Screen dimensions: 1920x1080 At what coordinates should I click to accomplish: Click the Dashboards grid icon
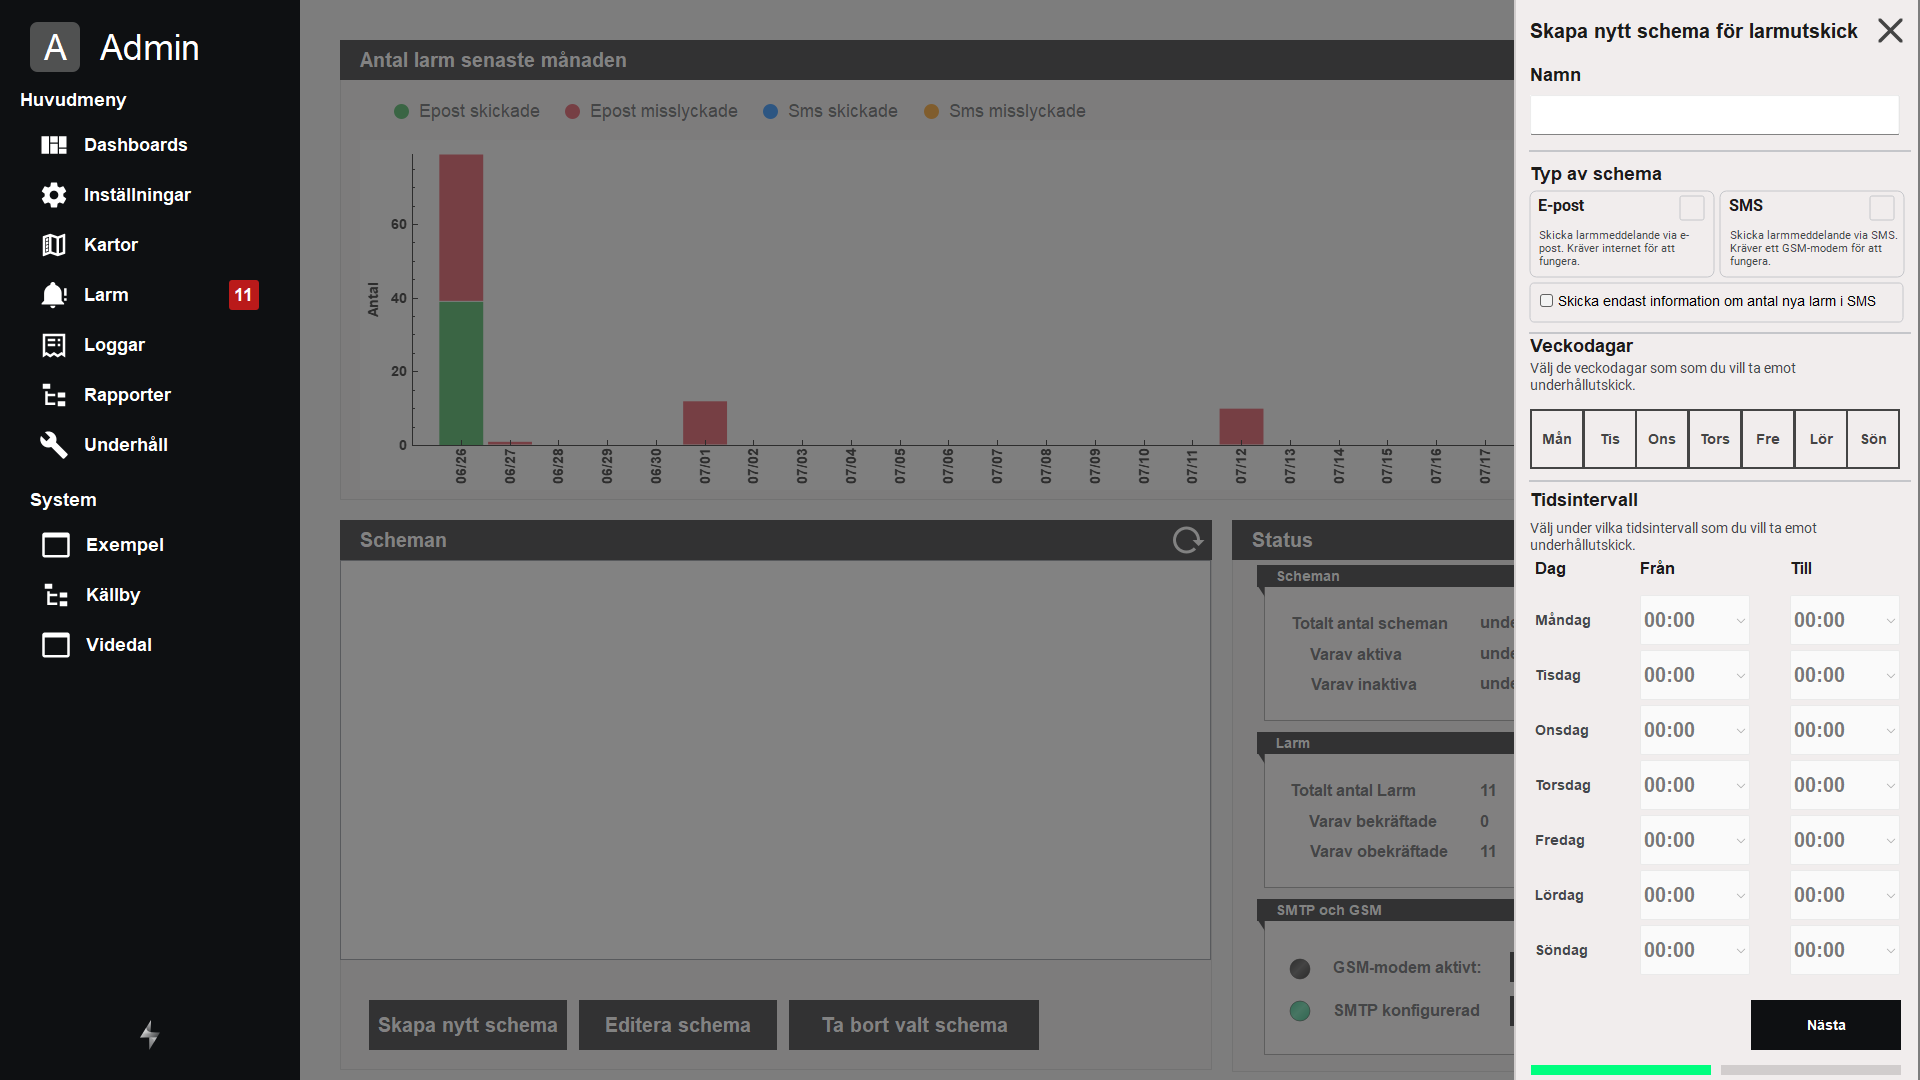[x=54, y=145]
